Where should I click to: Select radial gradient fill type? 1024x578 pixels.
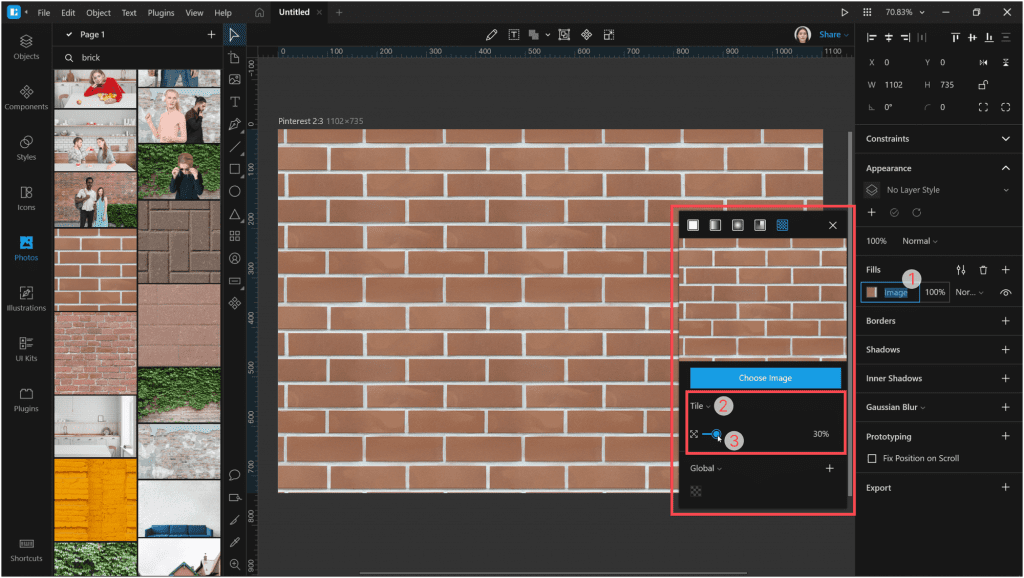coord(737,225)
